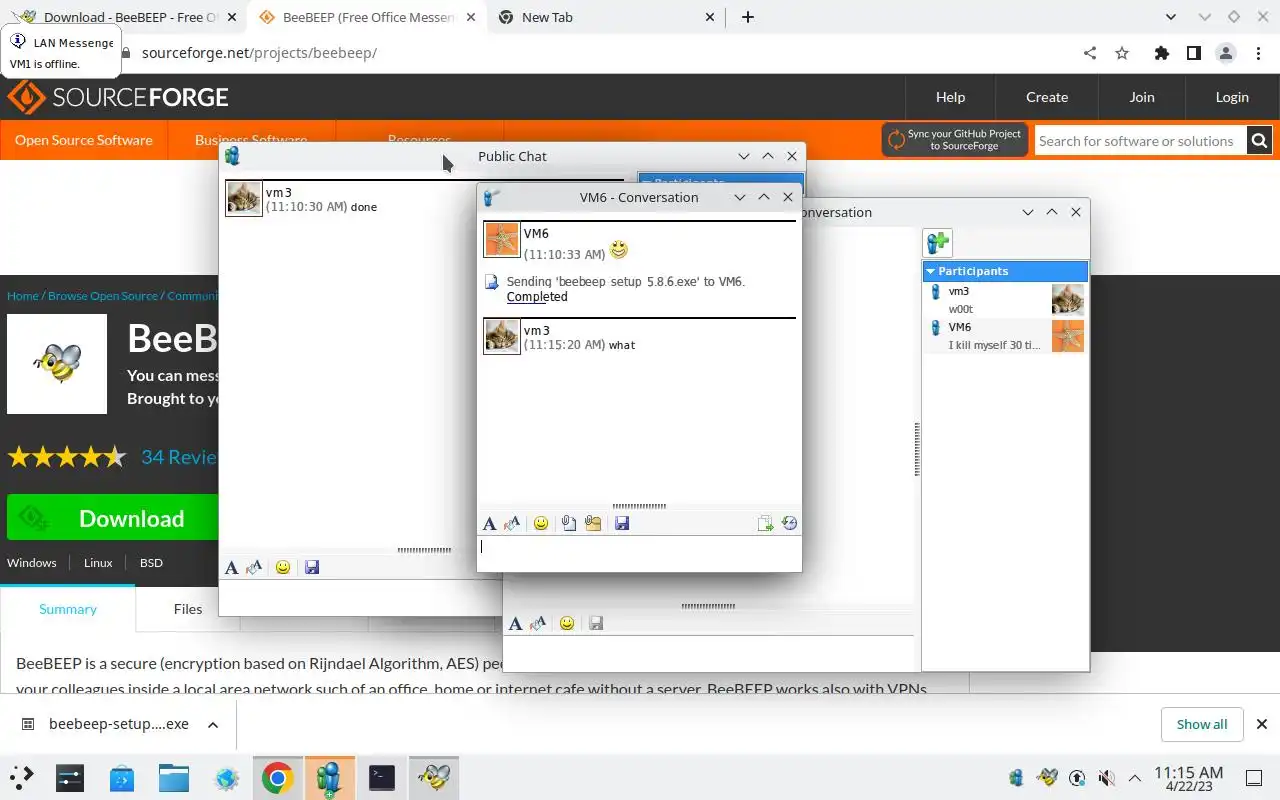Click Show all downloads button

click(x=1202, y=724)
